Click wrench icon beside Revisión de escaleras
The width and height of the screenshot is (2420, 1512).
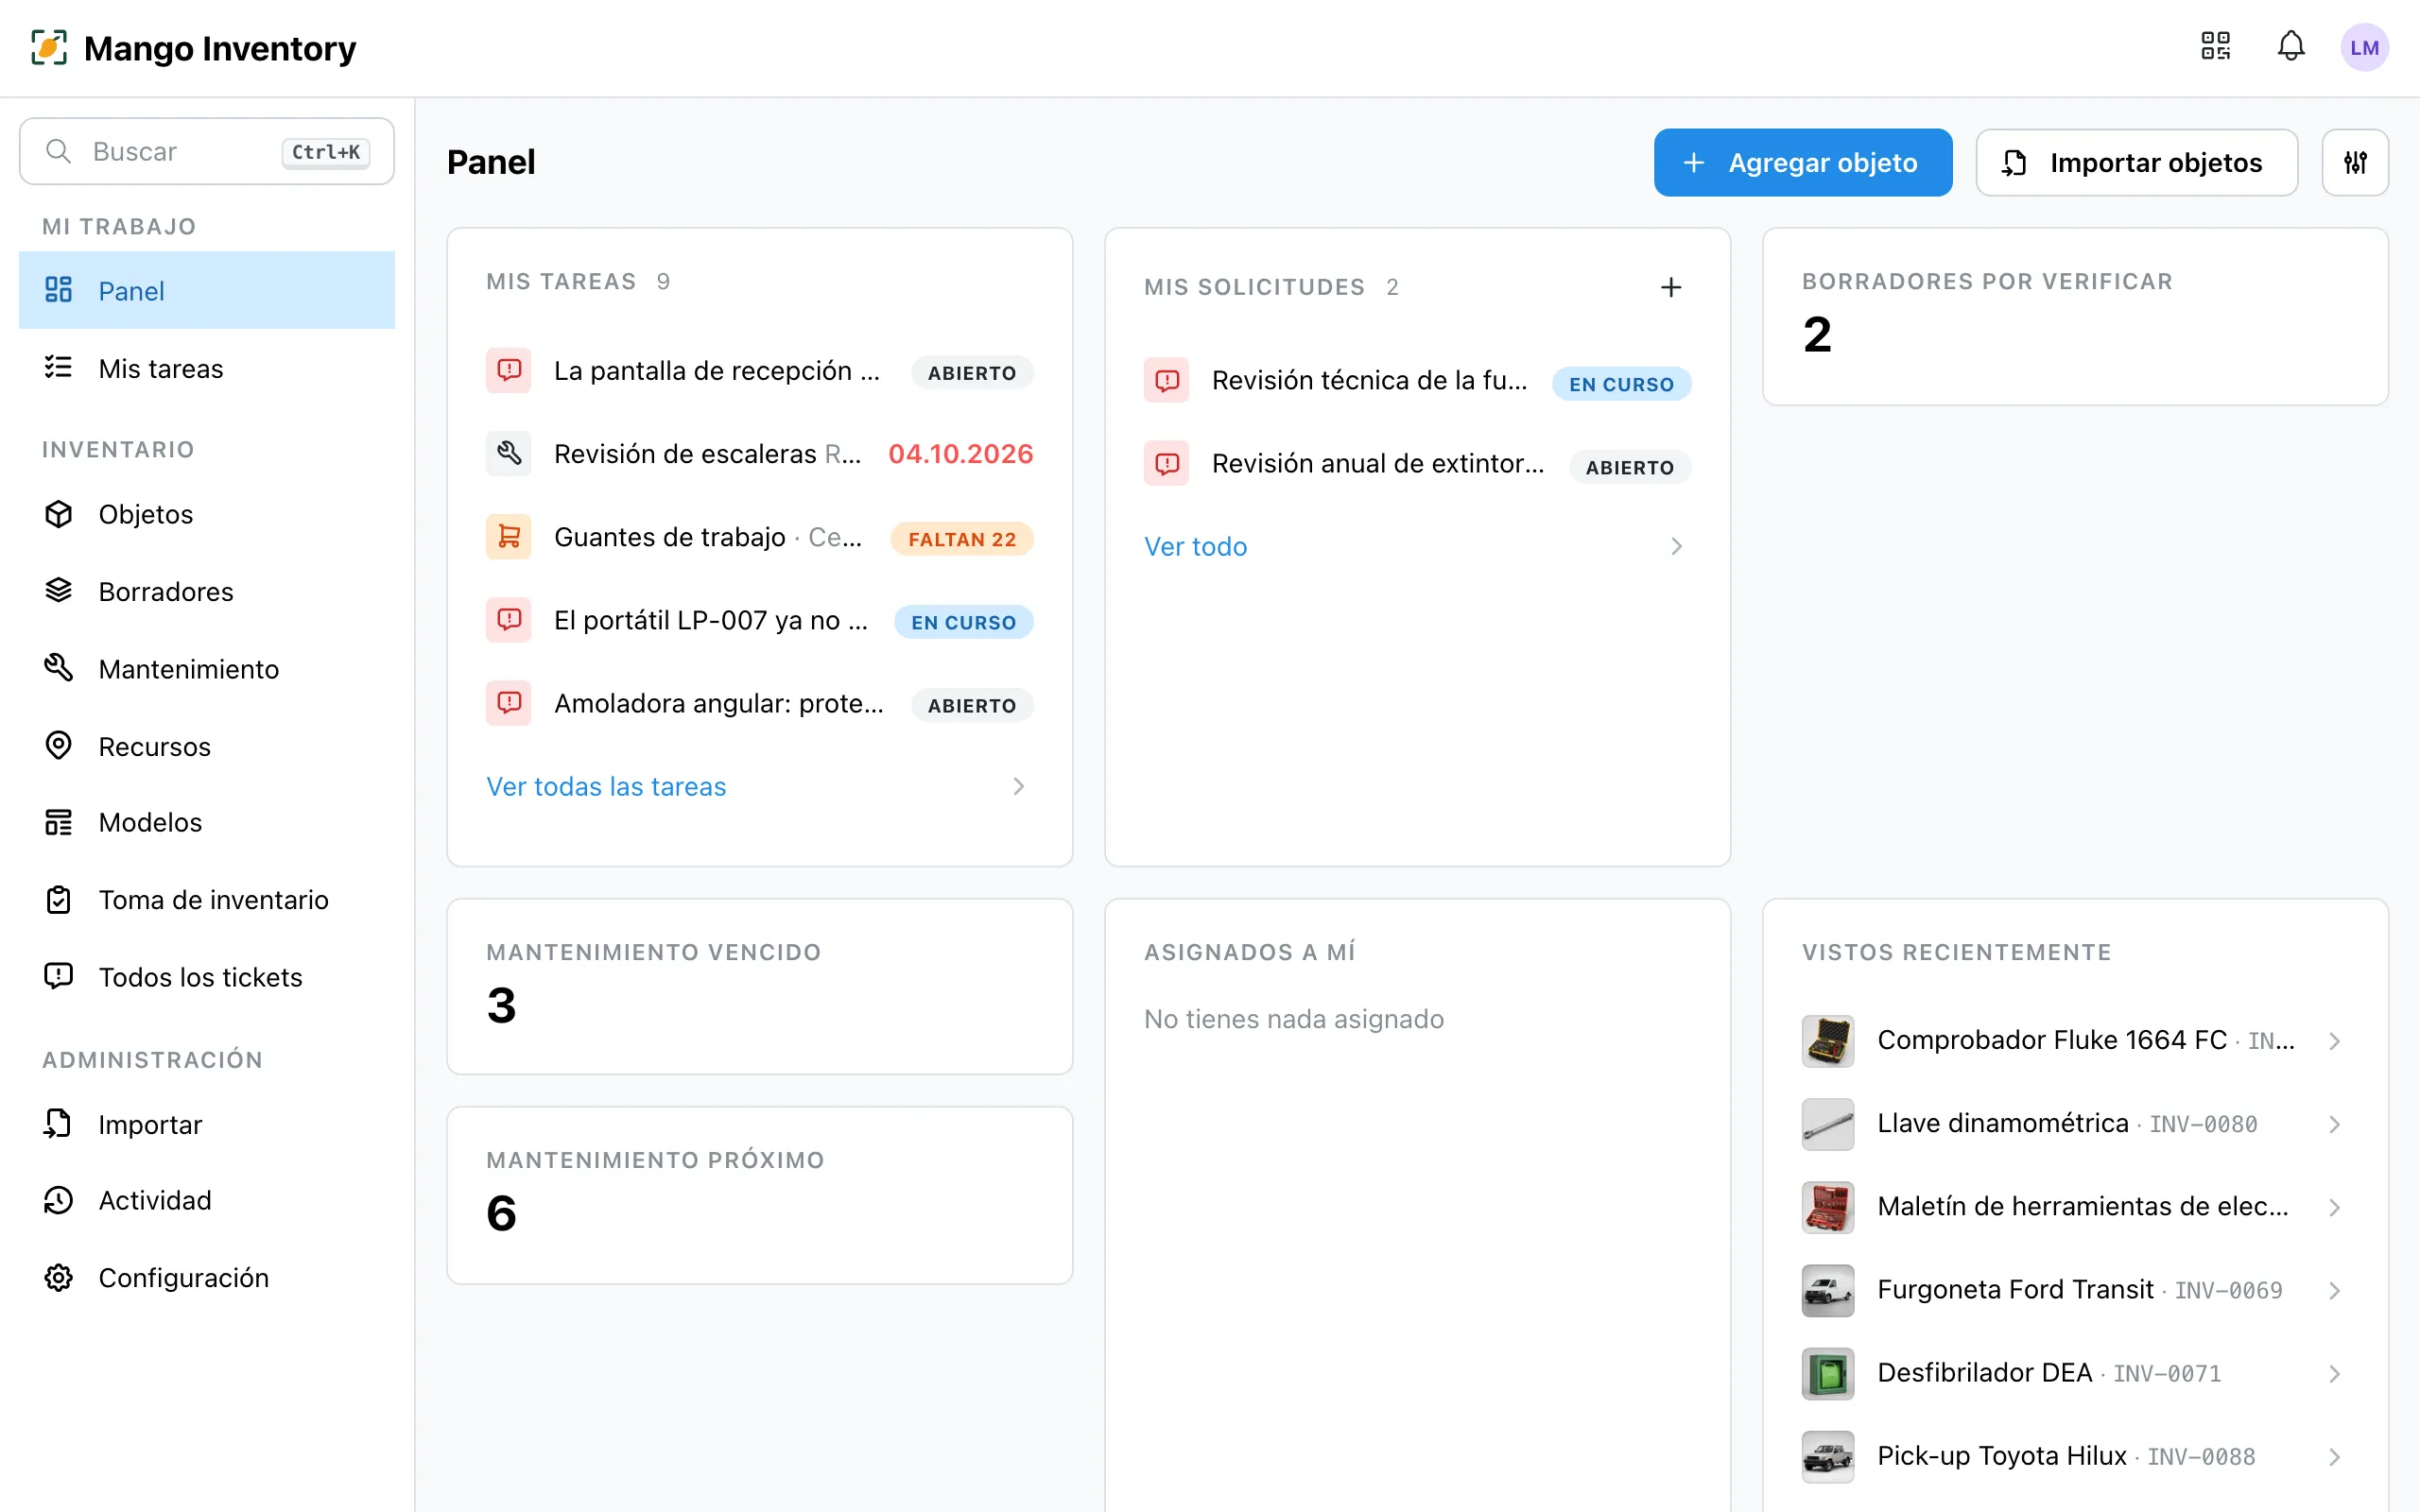(x=509, y=454)
